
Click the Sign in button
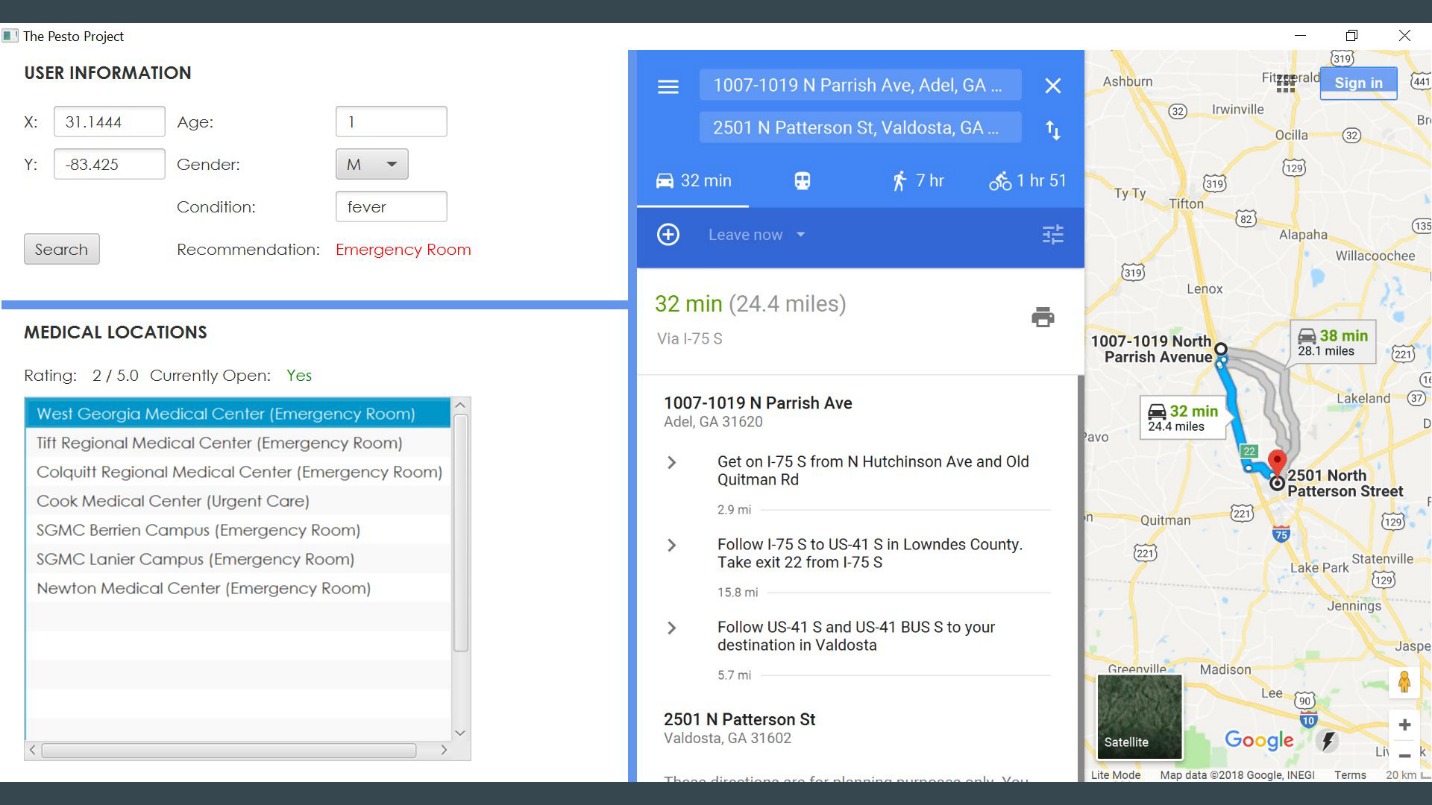tap(1358, 83)
